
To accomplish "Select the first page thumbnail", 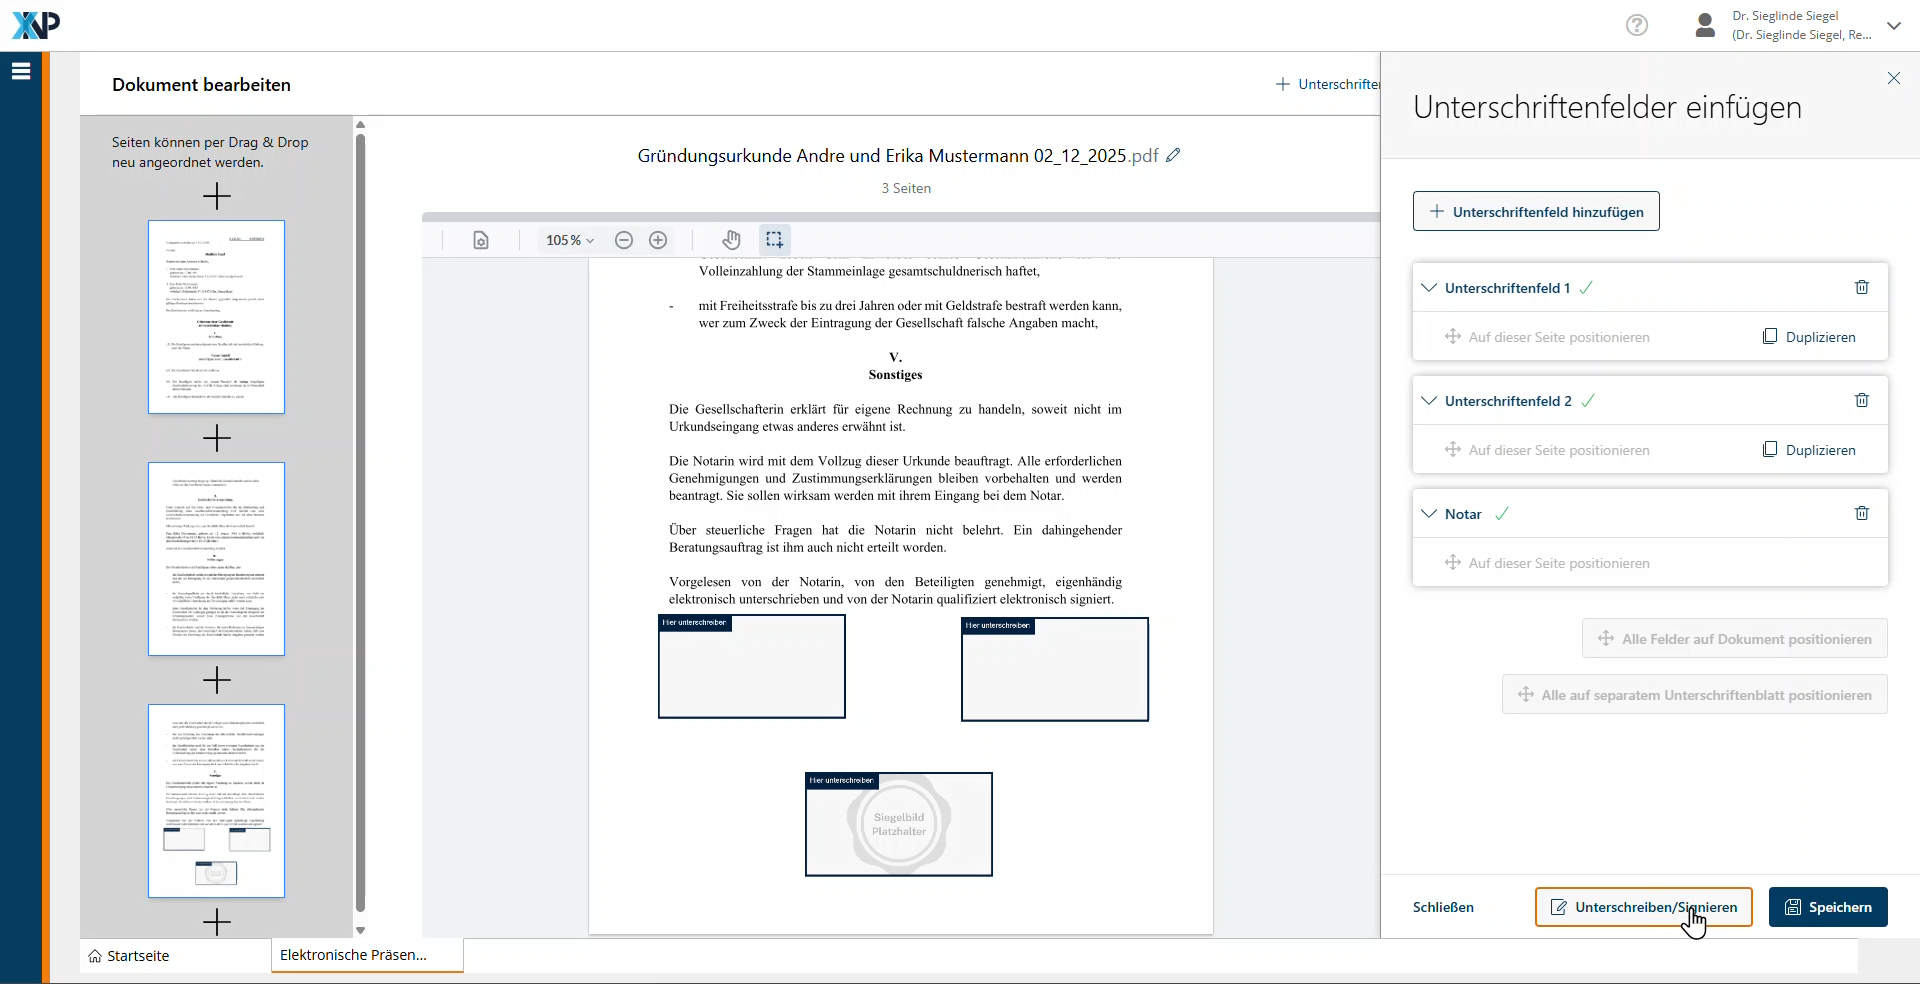I will (x=216, y=317).
